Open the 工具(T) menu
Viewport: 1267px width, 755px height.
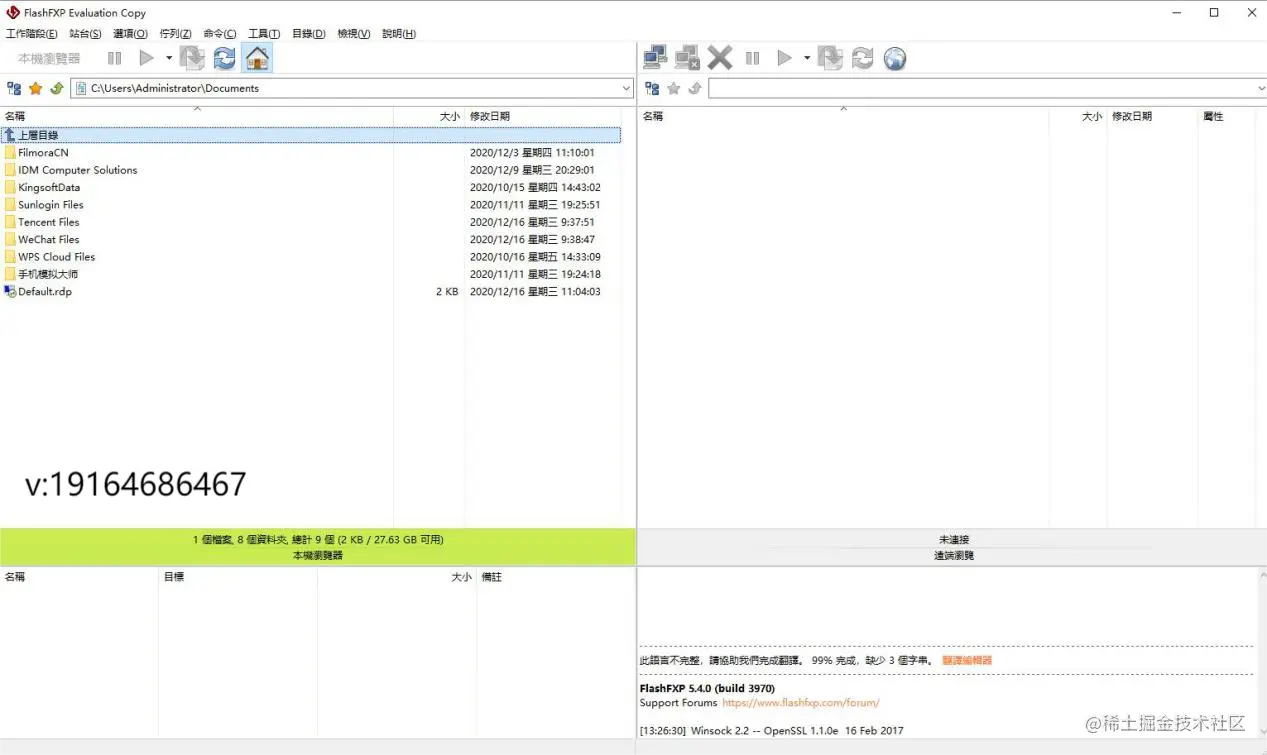tap(264, 33)
